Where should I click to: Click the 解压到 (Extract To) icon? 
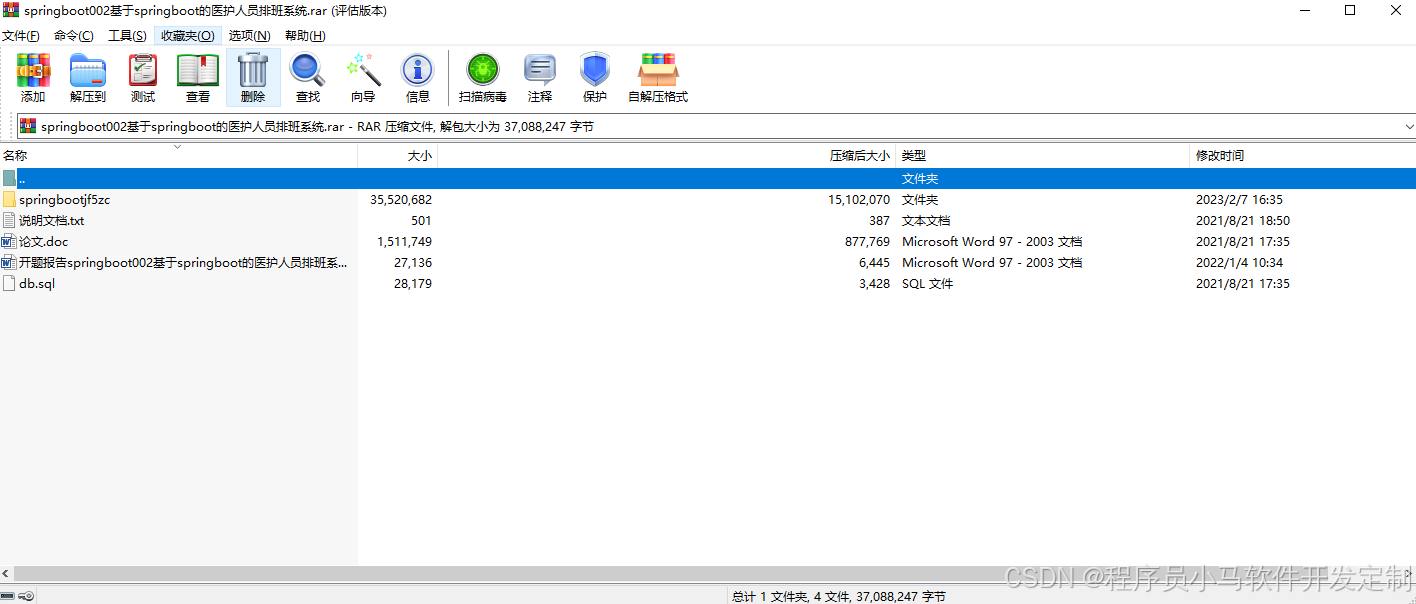pos(87,77)
